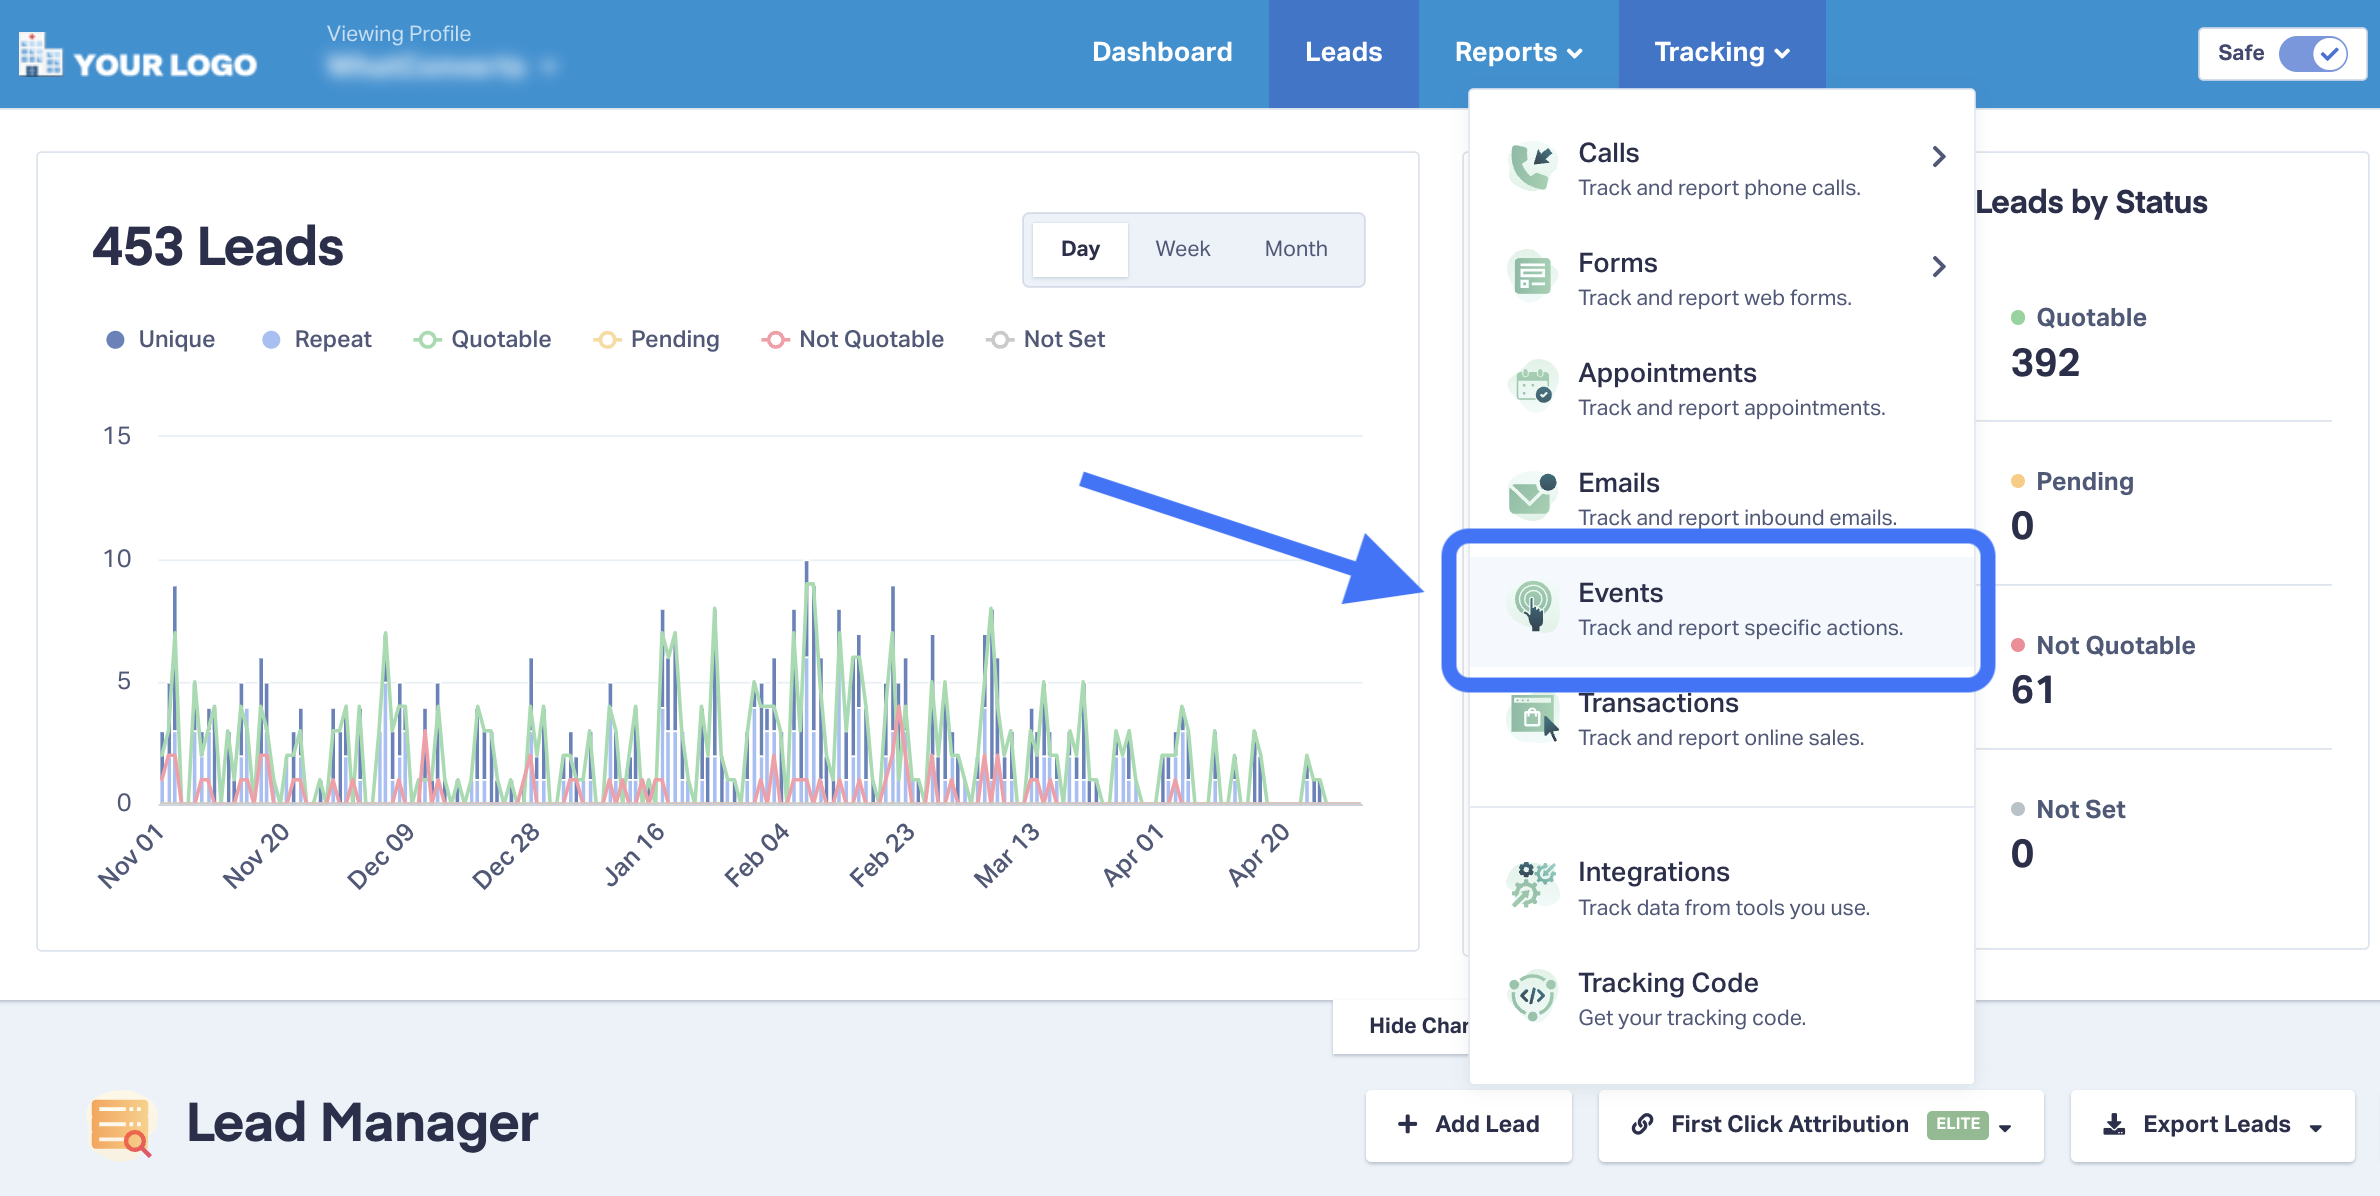Select the Calls phone icon

[1531, 166]
